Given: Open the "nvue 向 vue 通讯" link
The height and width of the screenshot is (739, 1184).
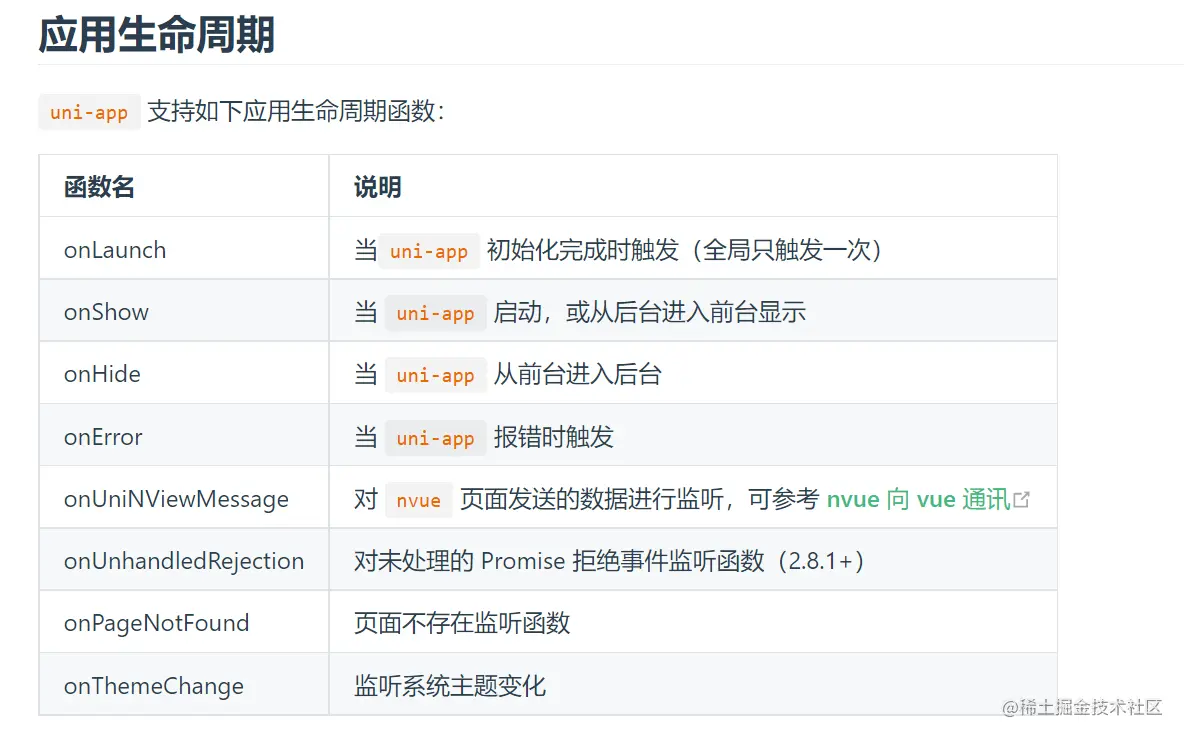Looking at the screenshot, I should pyautogui.click(x=917, y=499).
